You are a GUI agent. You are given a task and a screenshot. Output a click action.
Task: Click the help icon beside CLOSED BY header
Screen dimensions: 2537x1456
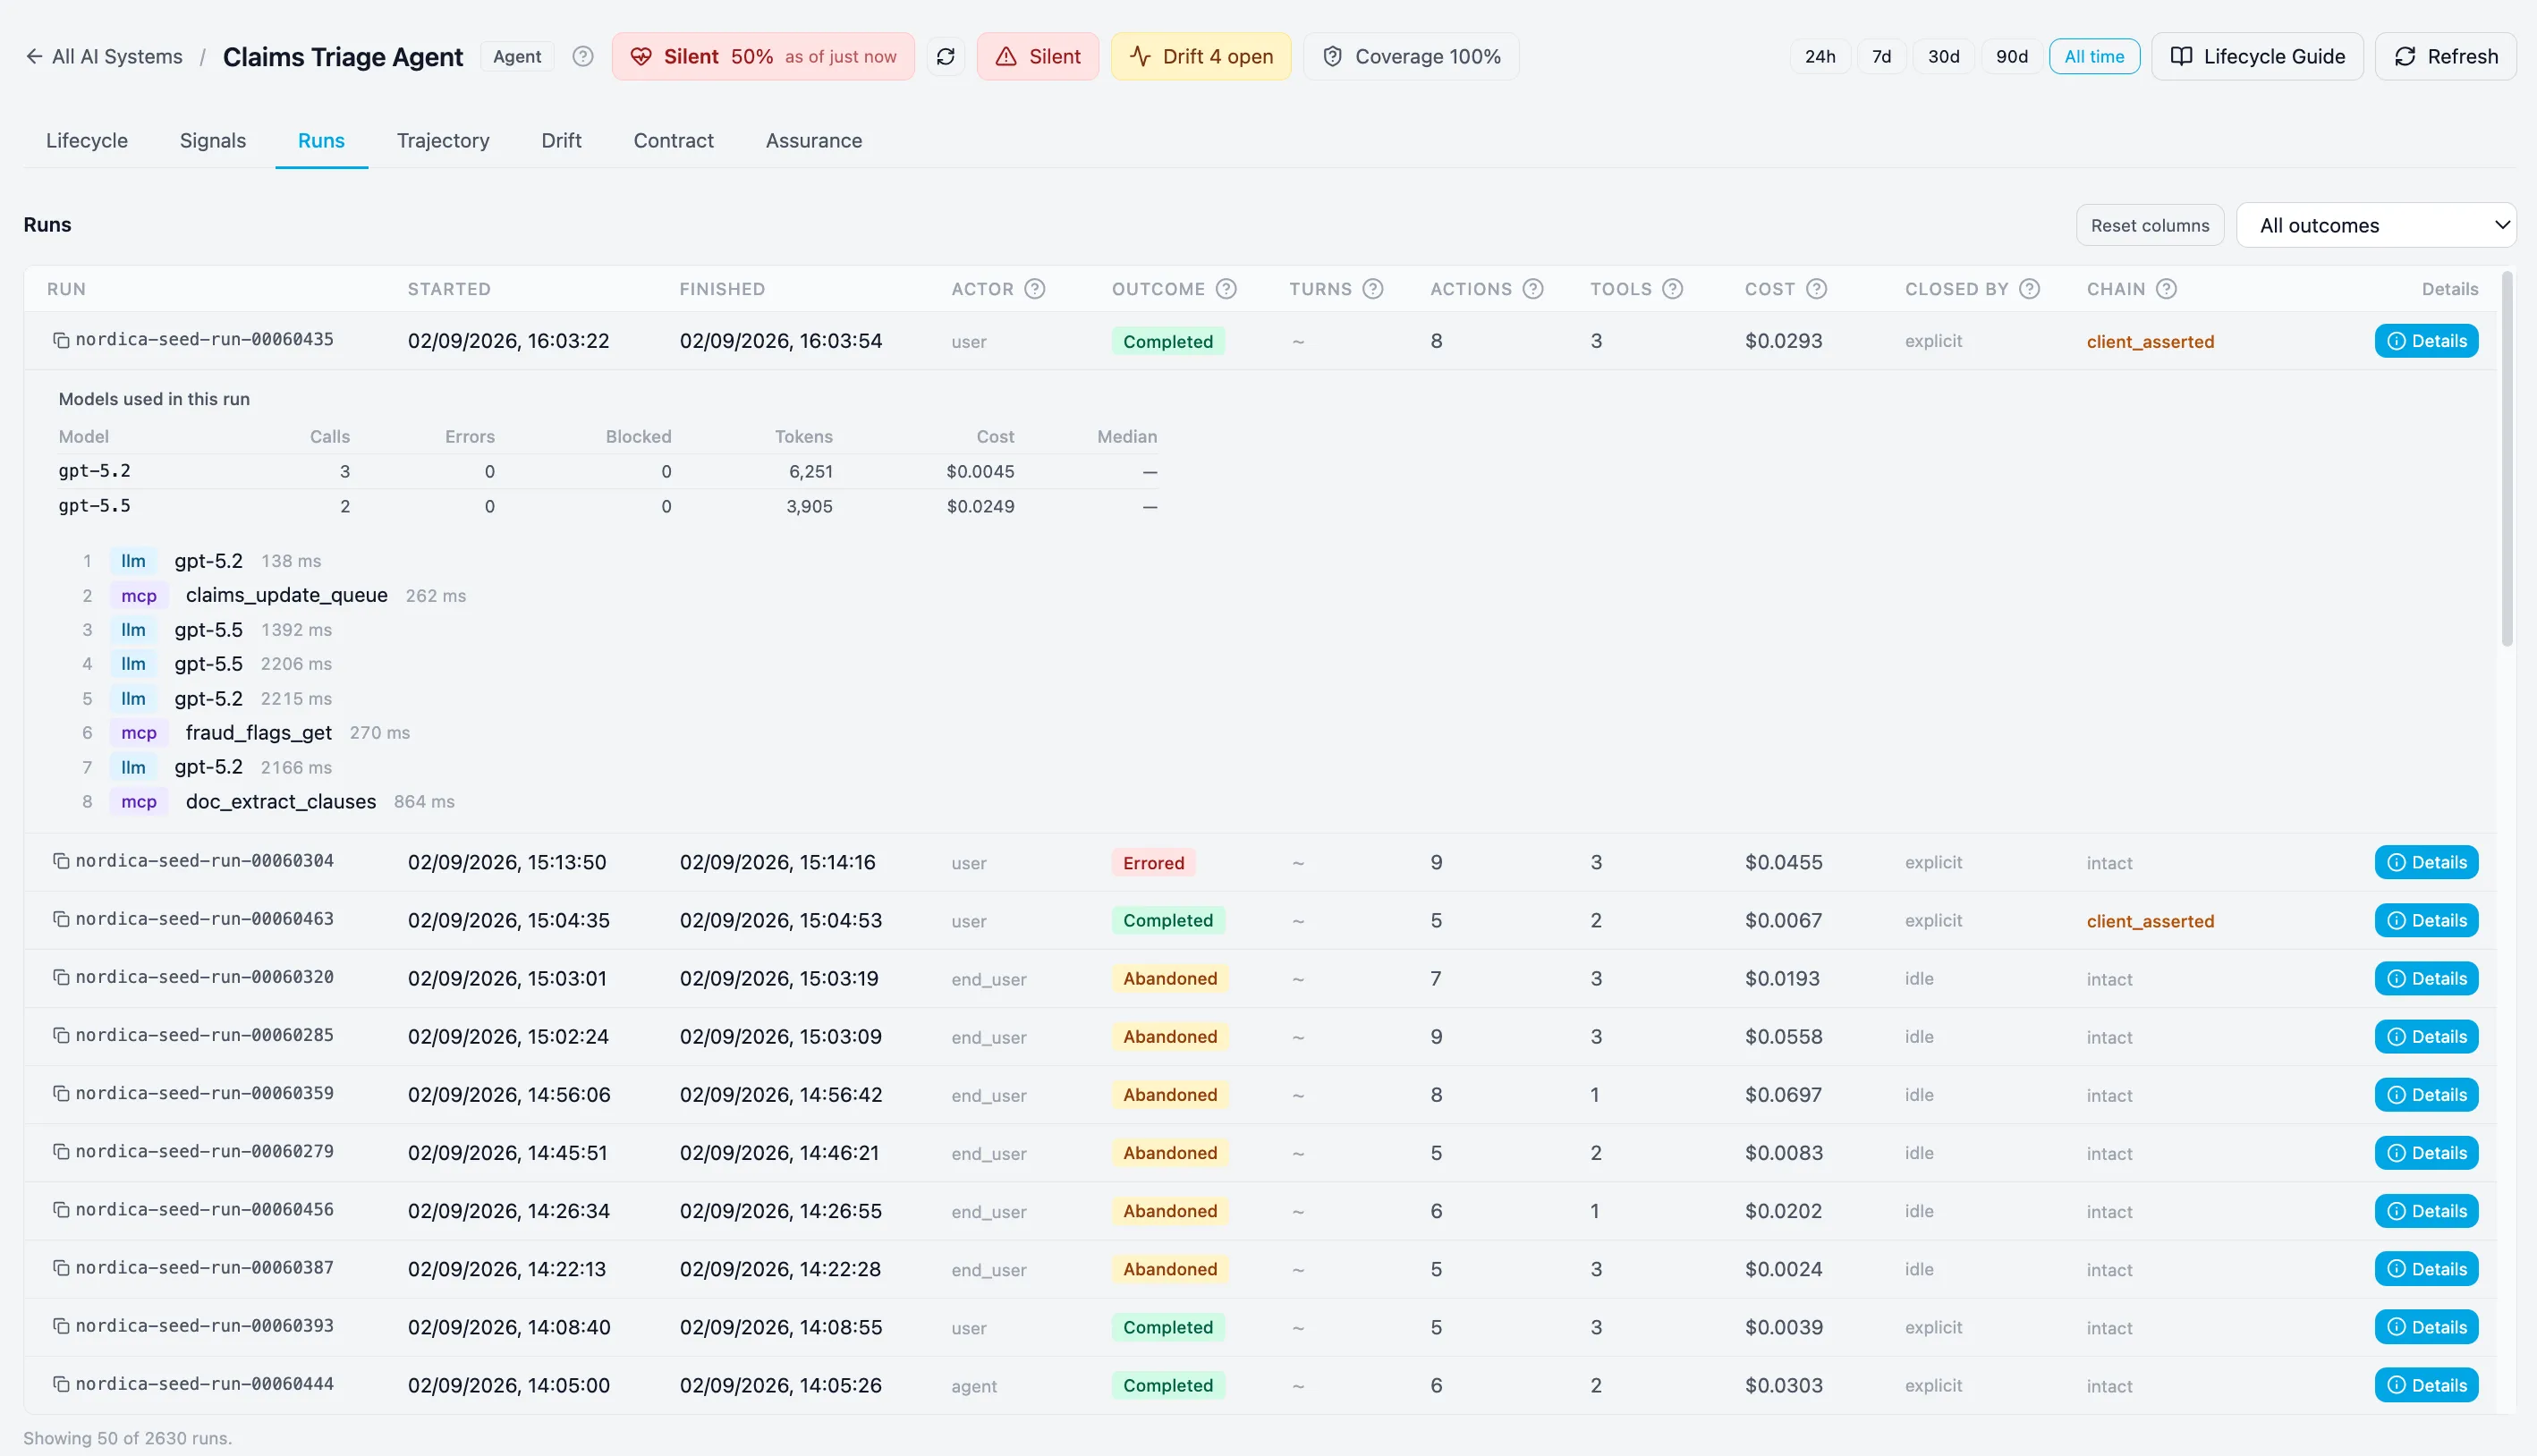point(2029,289)
